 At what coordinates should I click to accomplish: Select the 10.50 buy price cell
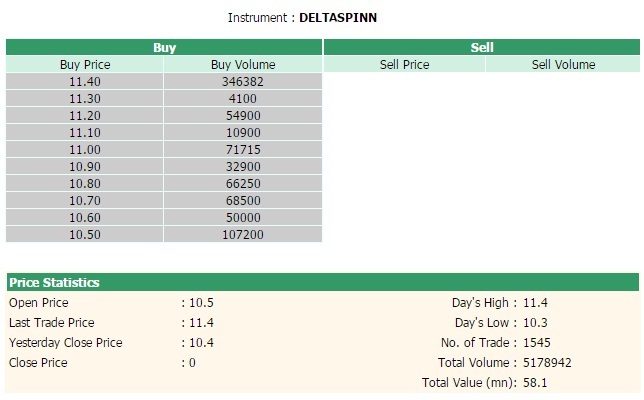[85, 234]
